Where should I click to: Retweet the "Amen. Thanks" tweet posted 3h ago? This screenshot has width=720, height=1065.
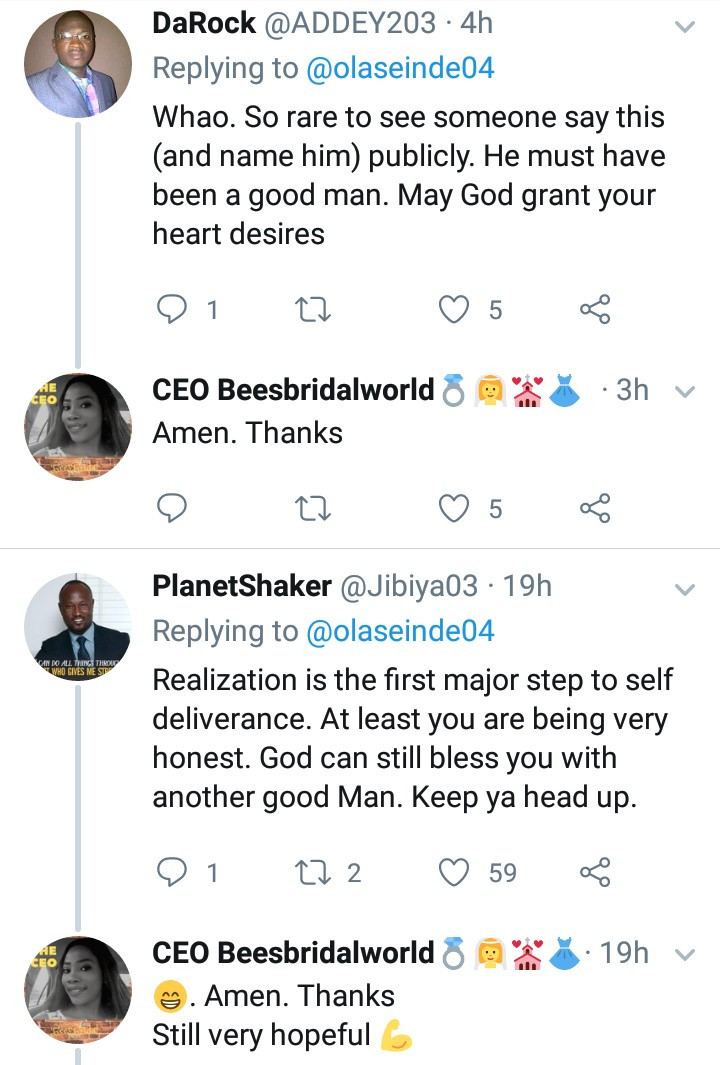pos(315,509)
